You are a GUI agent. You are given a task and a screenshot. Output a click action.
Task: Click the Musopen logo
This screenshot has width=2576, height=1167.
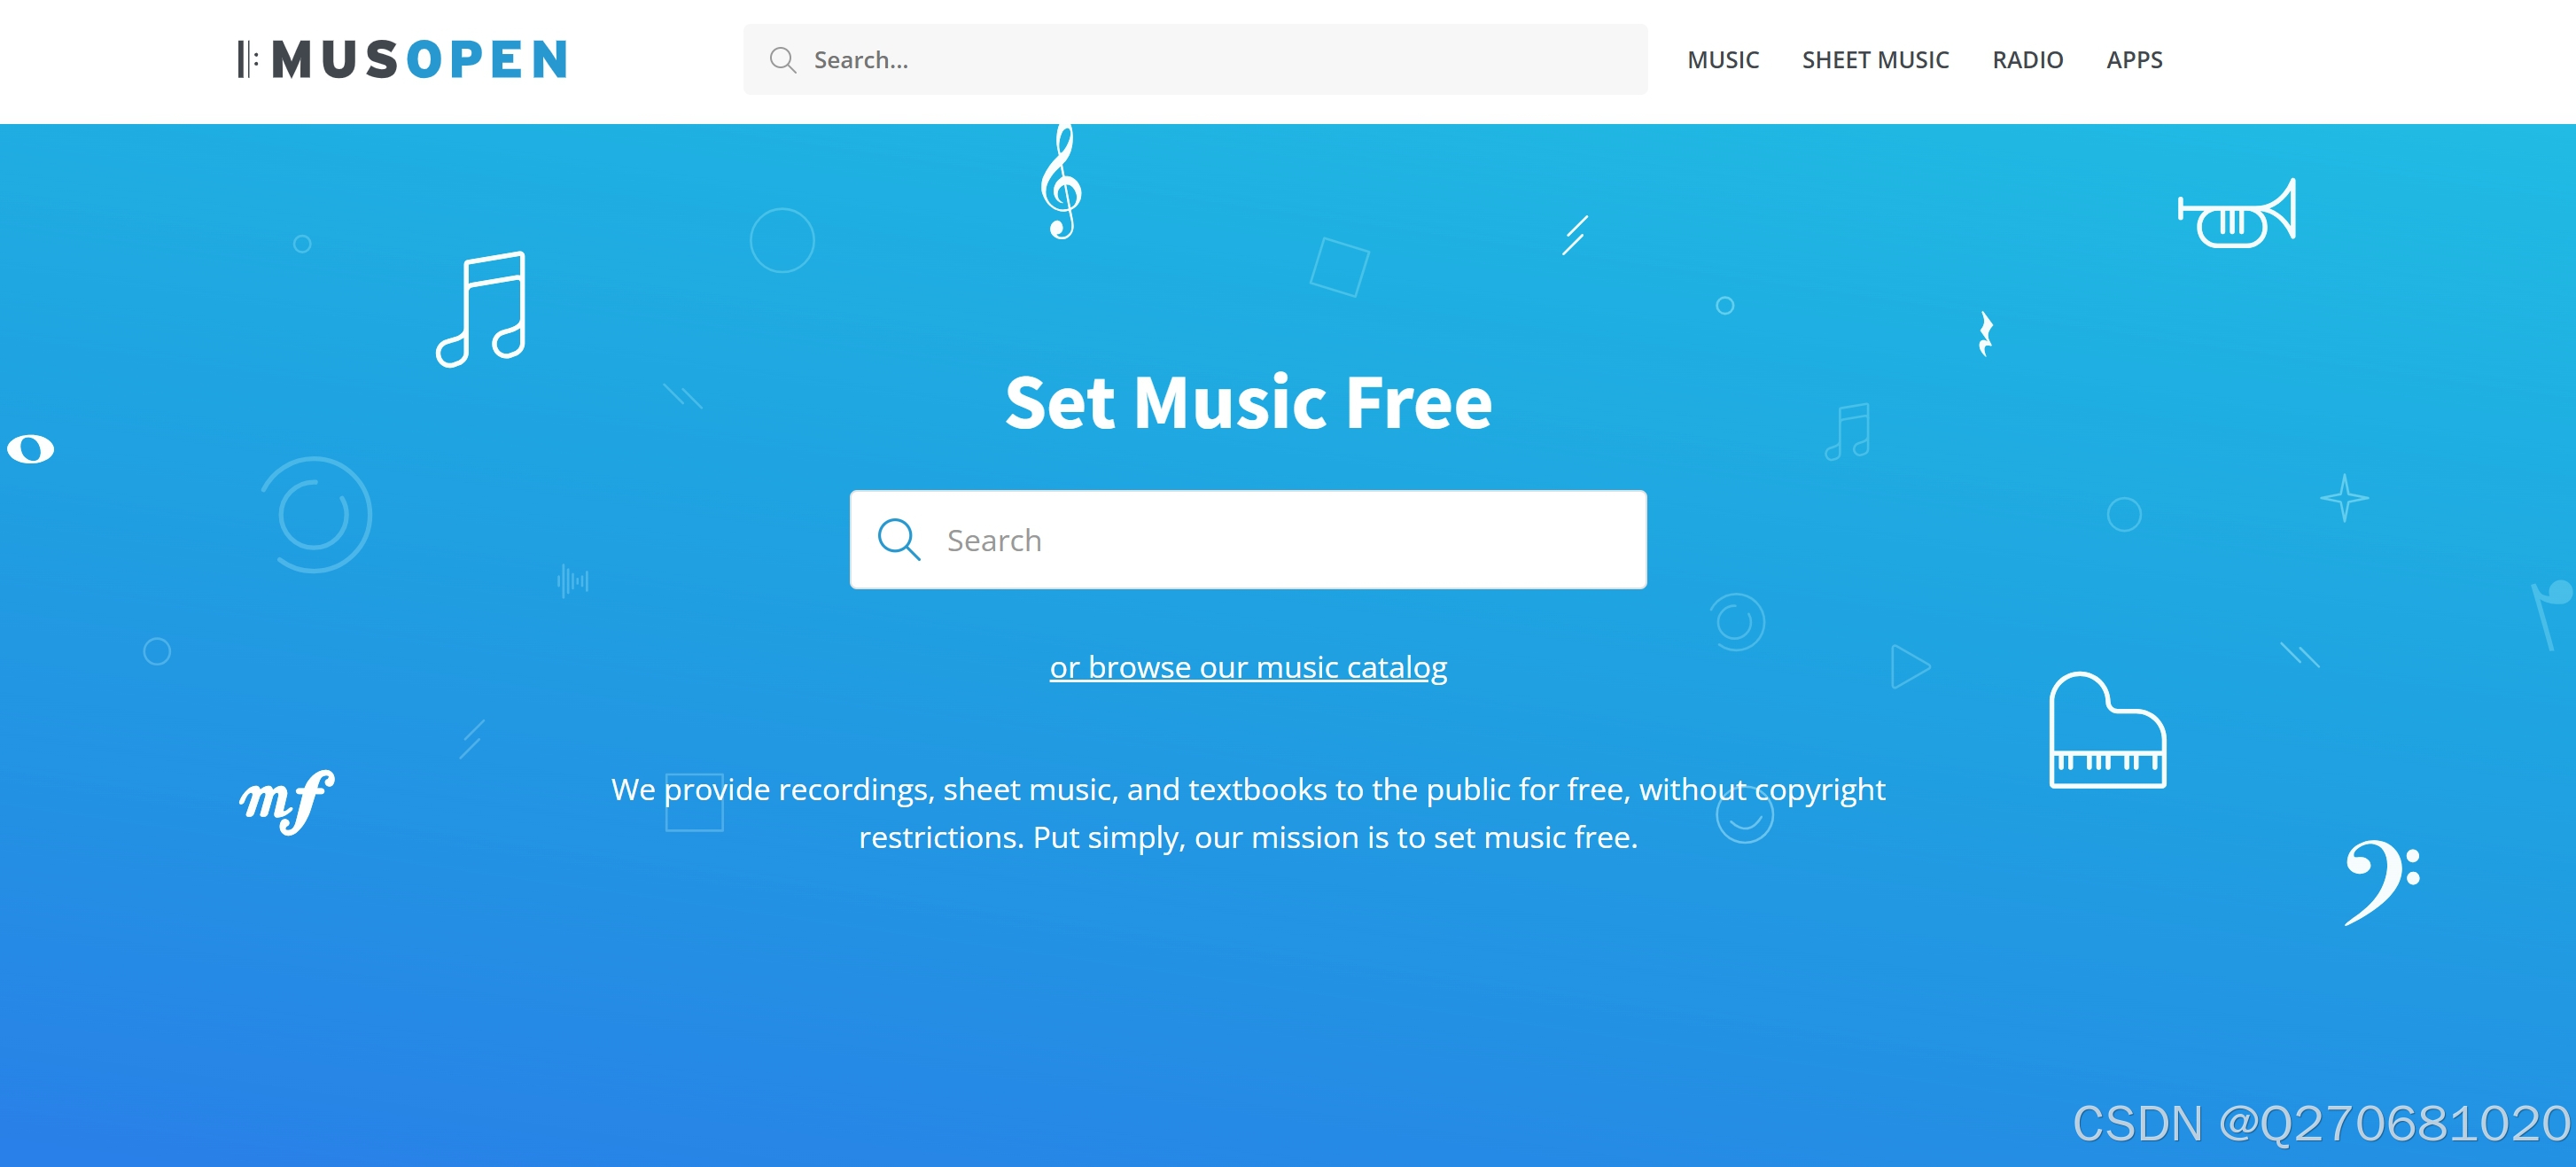pos(402,59)
